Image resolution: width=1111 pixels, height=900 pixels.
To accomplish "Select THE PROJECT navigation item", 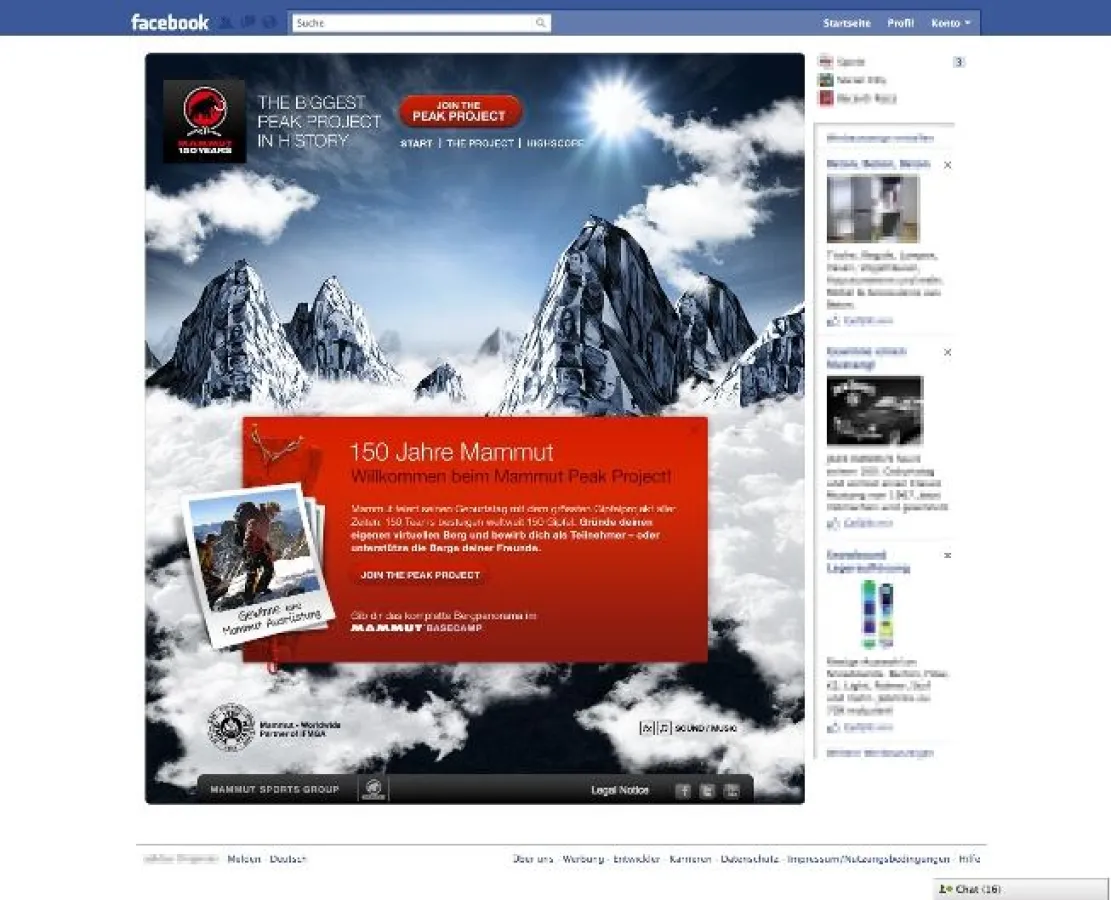I will pos(479,144).
